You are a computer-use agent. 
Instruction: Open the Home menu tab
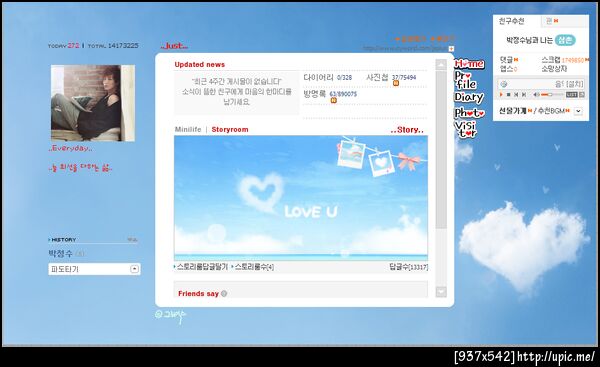pyautogui.click(x=469, y=64)
